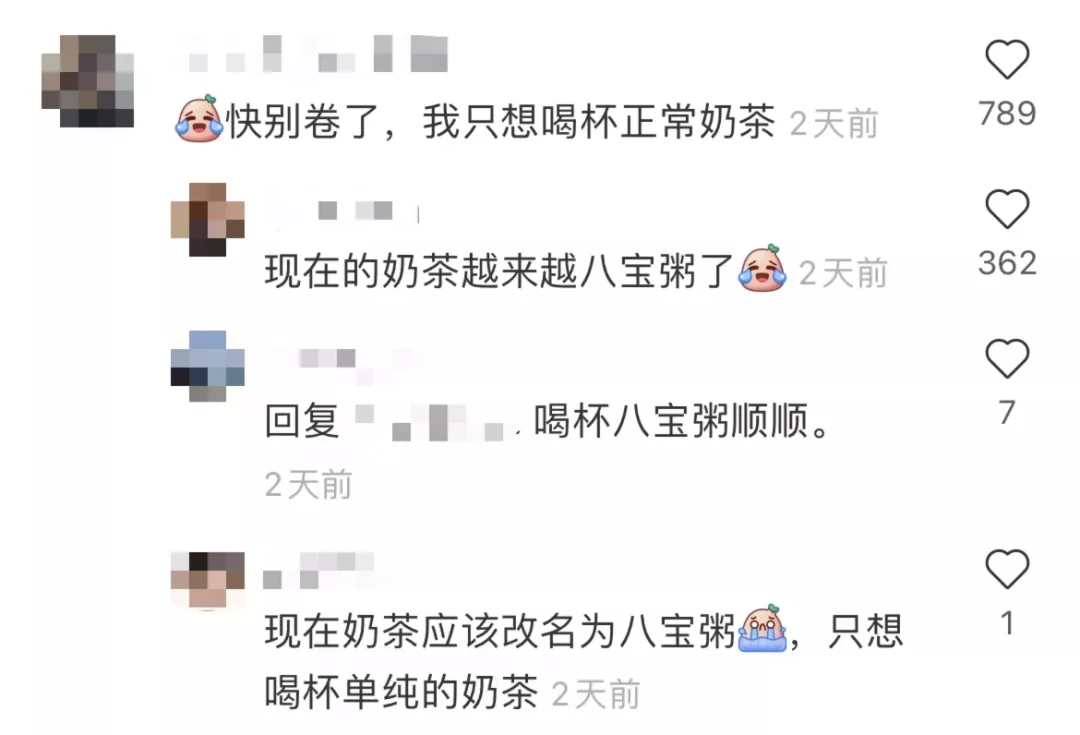
Task: Like the comment with 362 likes
Action: coord(1007,209)
